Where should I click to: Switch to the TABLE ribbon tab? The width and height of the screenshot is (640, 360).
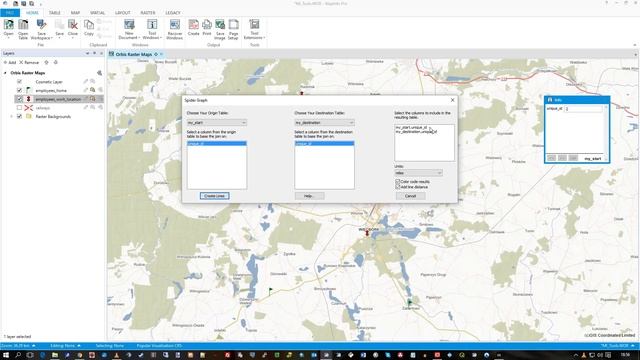point(54,13)
